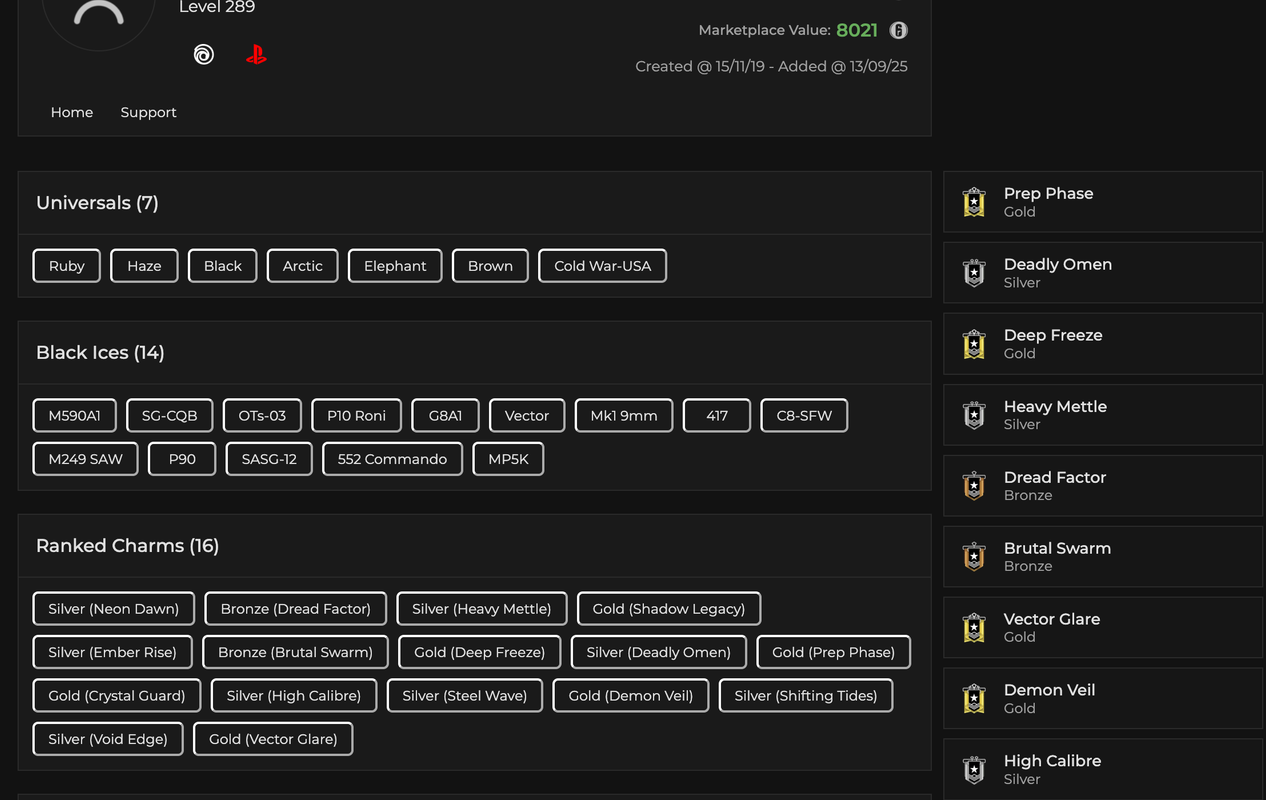Click the Deep Freeze gold charm icon
Screen dimensions: 1266x800
974,344
